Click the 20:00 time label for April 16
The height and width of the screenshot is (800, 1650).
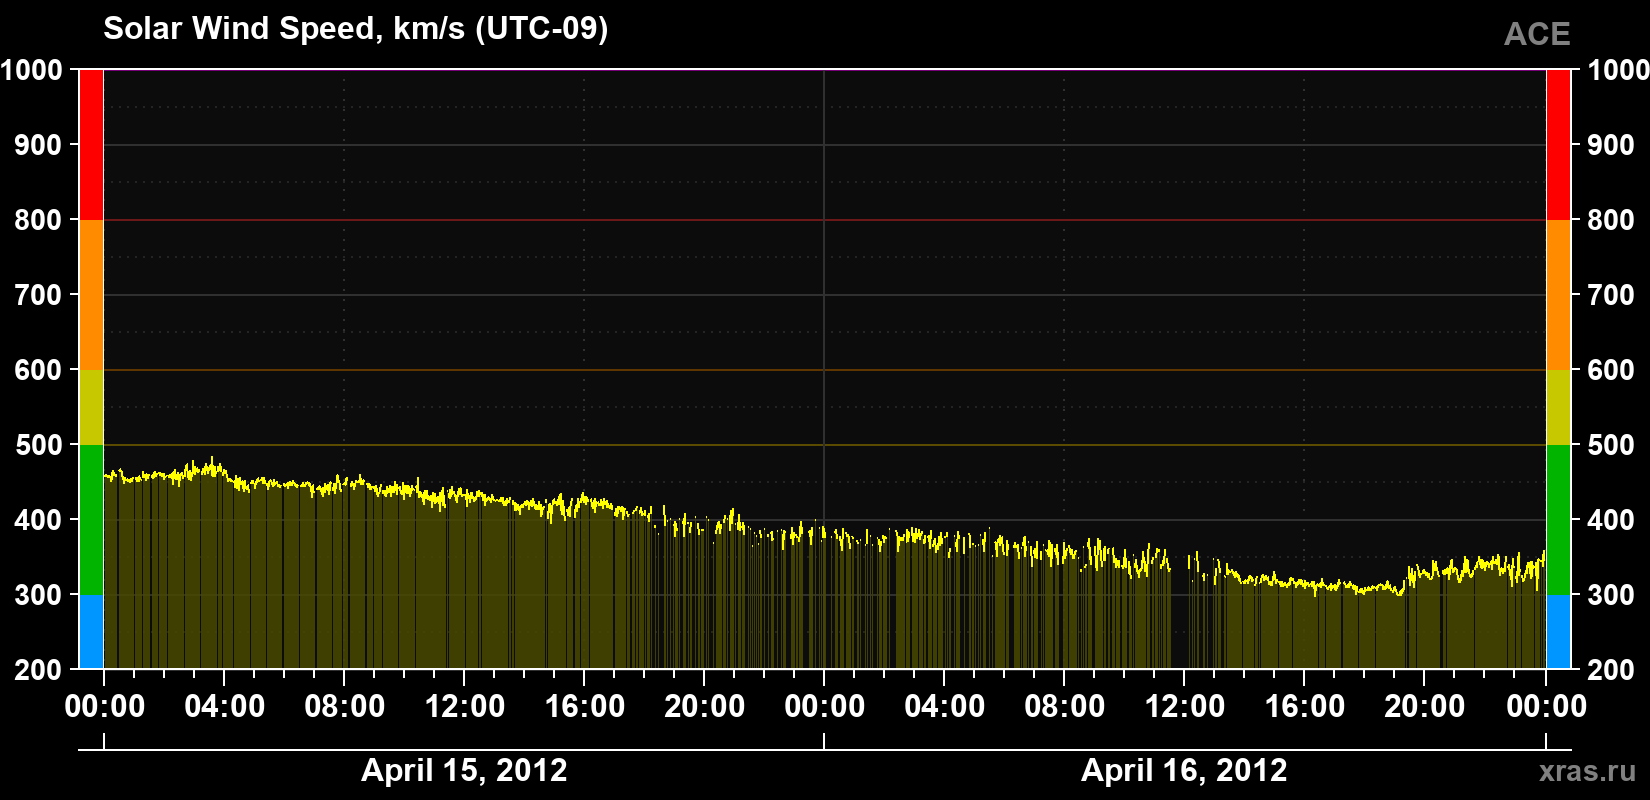tap(1424, 707)
